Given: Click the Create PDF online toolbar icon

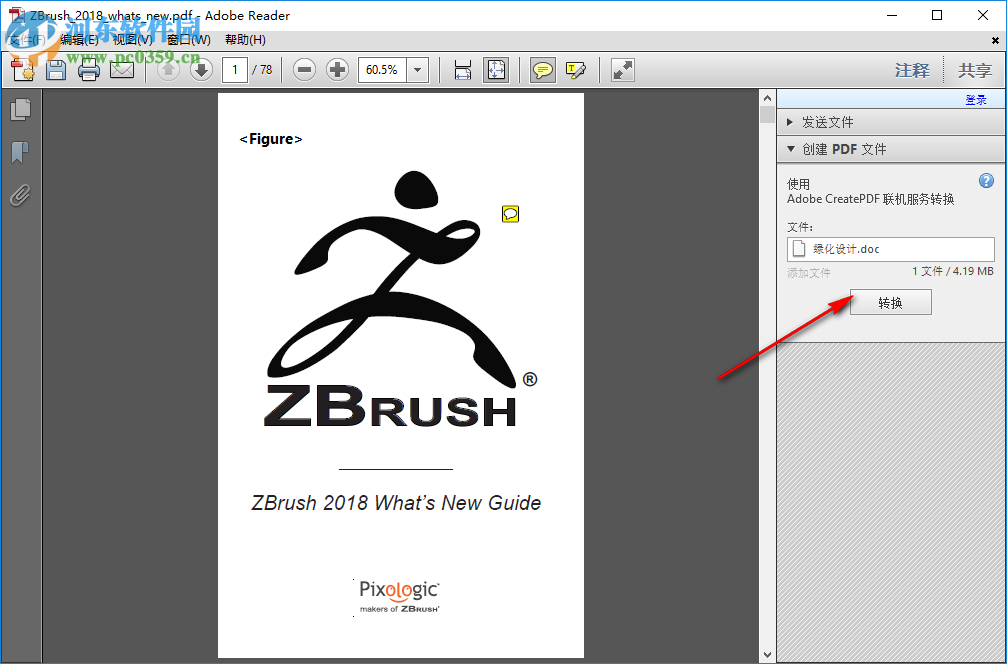Looking at the screenshot, I should click(23, 69).
